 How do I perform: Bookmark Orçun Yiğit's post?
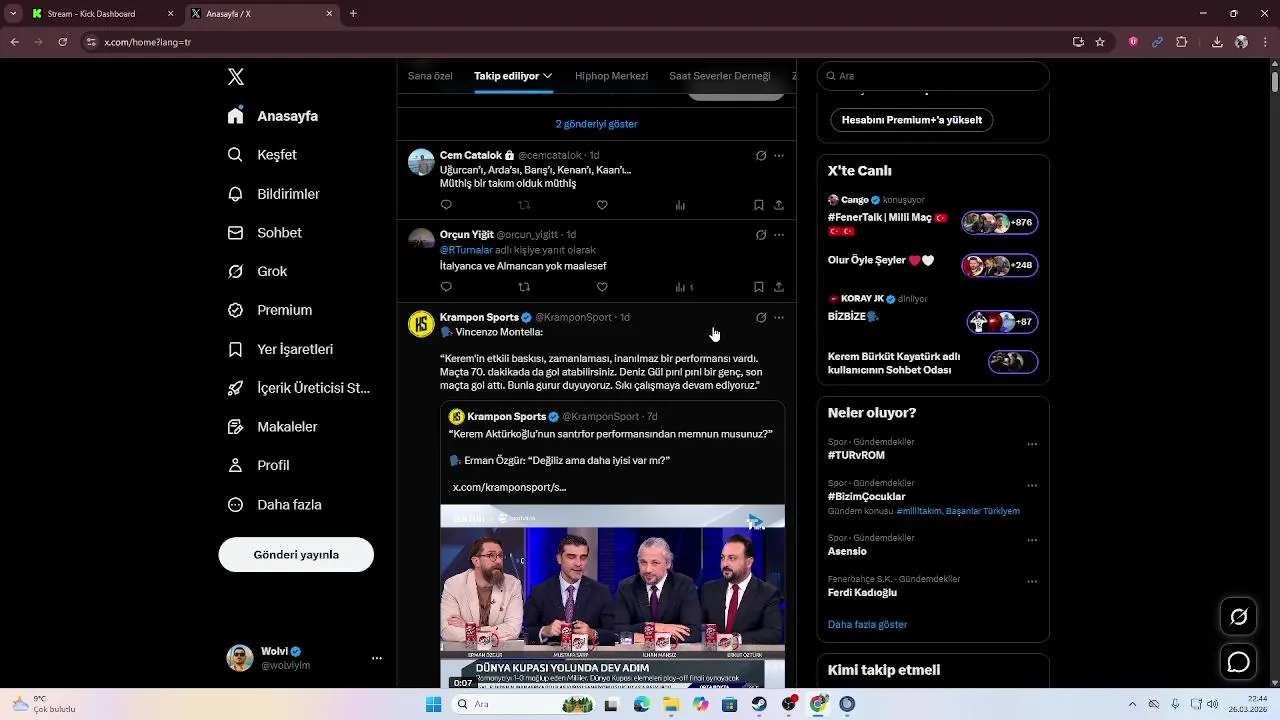click(x=759, y=287)
